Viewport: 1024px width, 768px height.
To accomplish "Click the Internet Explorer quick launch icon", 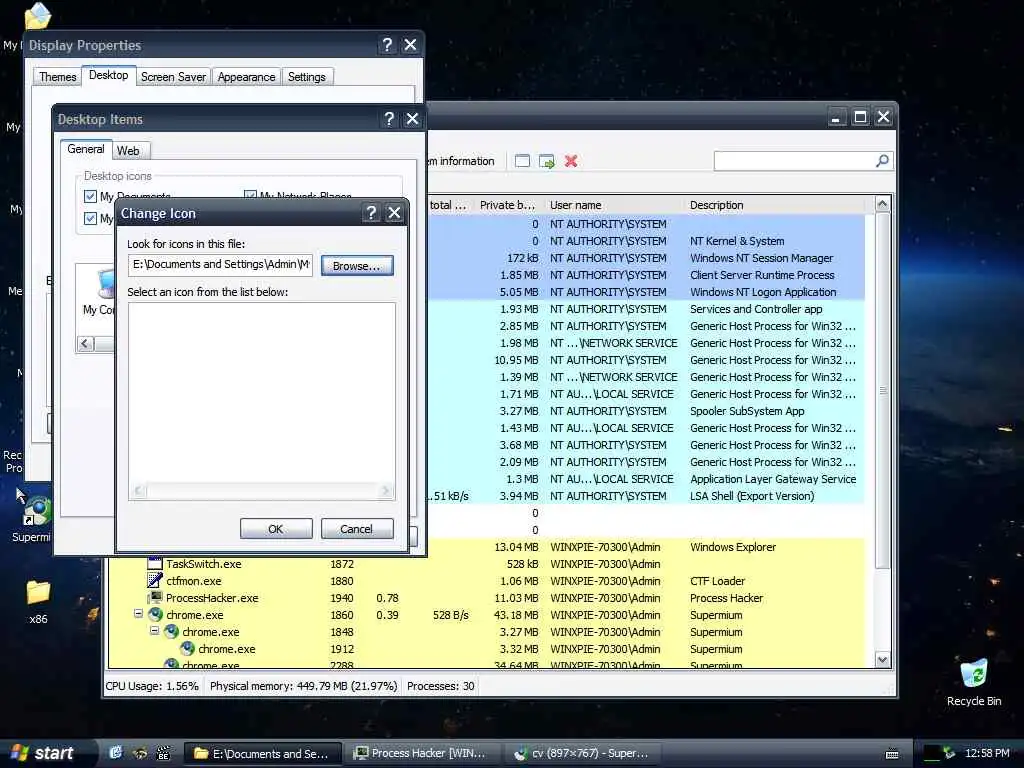I will click(116, 753).
